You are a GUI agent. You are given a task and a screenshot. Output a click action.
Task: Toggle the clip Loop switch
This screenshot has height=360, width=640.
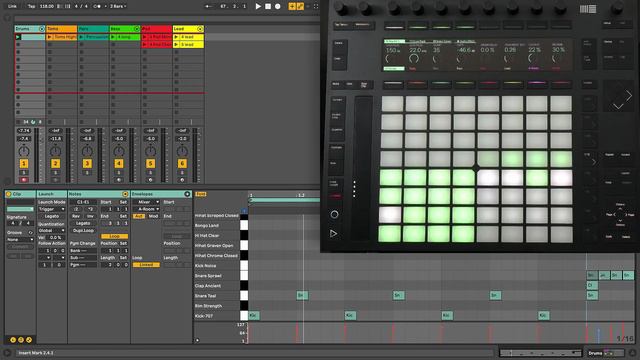point(114,236)
